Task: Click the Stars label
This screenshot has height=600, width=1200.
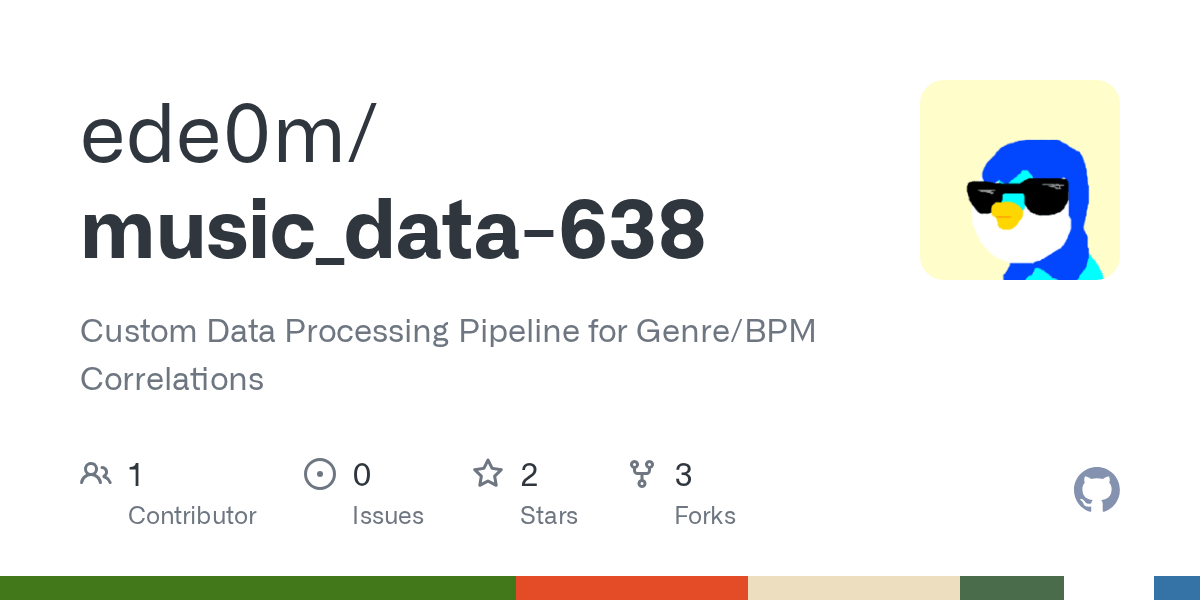Action: (x=549, y=516)
